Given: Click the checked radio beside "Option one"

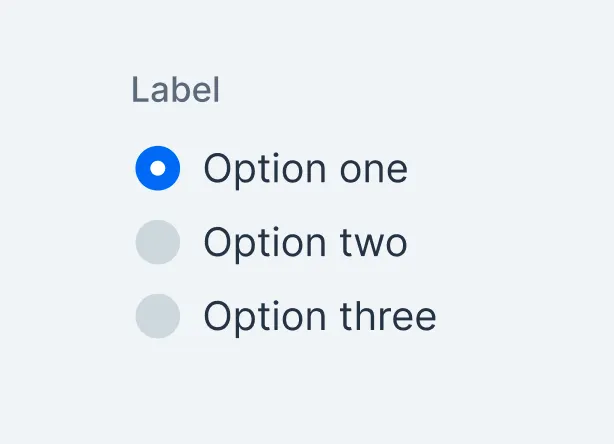Looking at the screenshot, I should [x=158, y=168].
